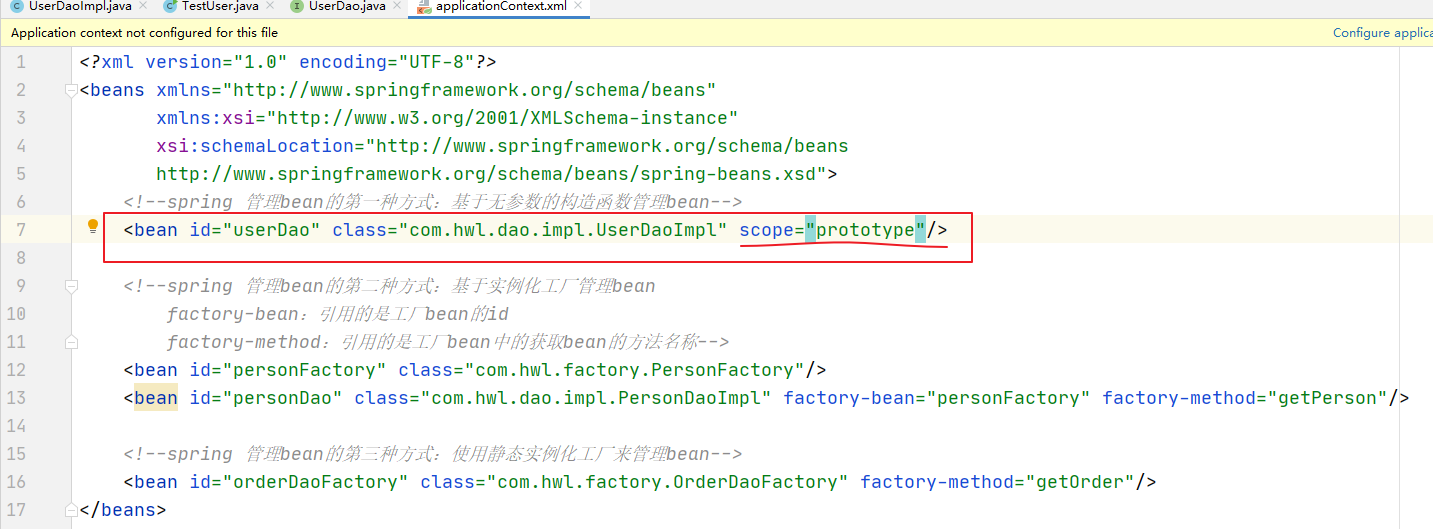This screenshot has height=529, width=1433.
Task: Click the third-method comment on line 15
Action: click(433, 454)
